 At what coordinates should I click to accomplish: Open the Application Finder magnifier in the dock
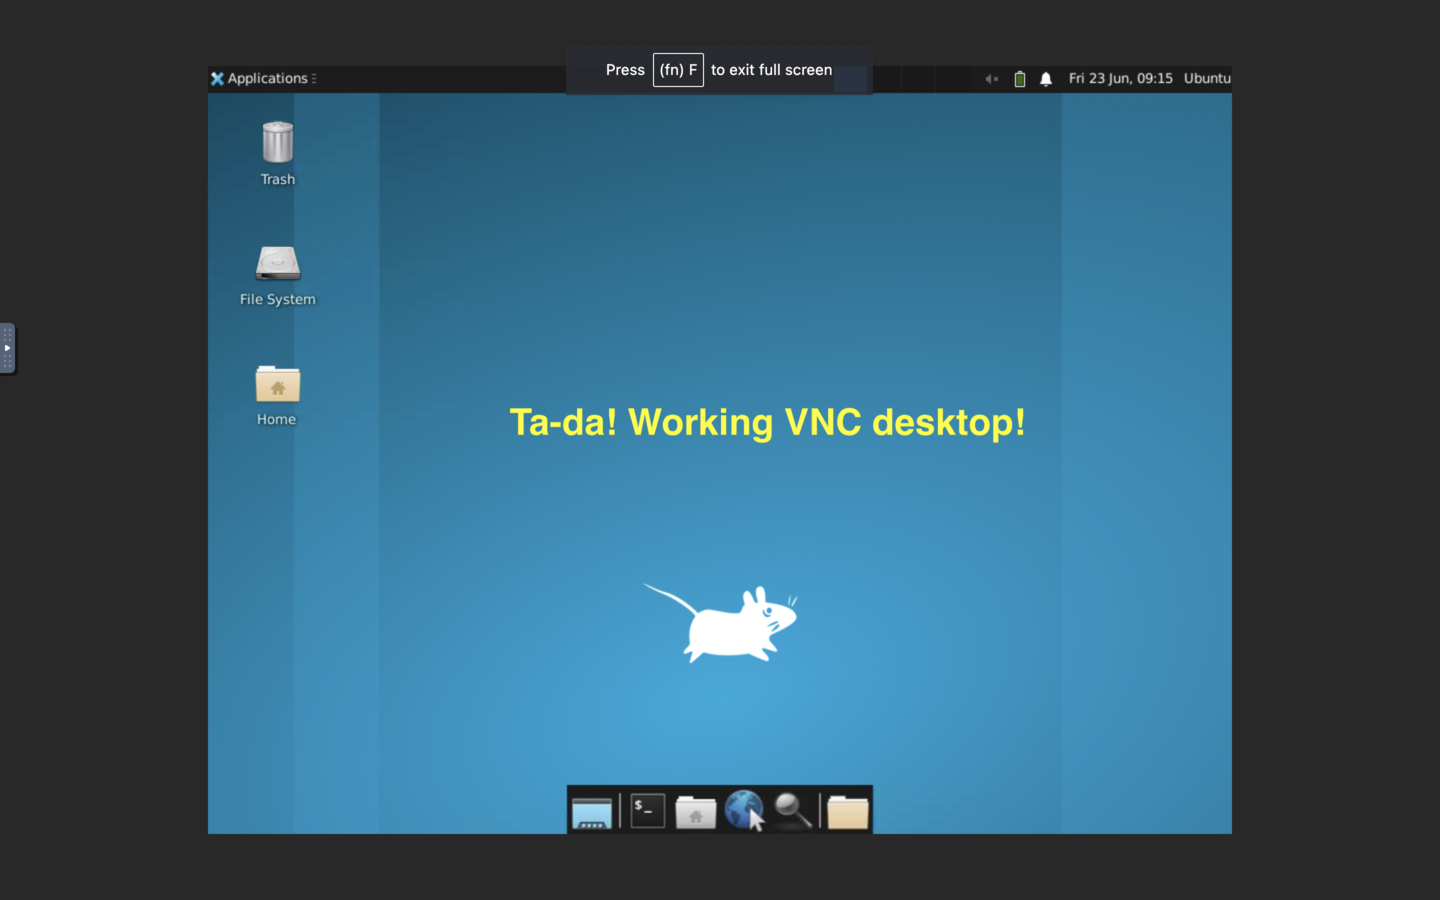792,811
